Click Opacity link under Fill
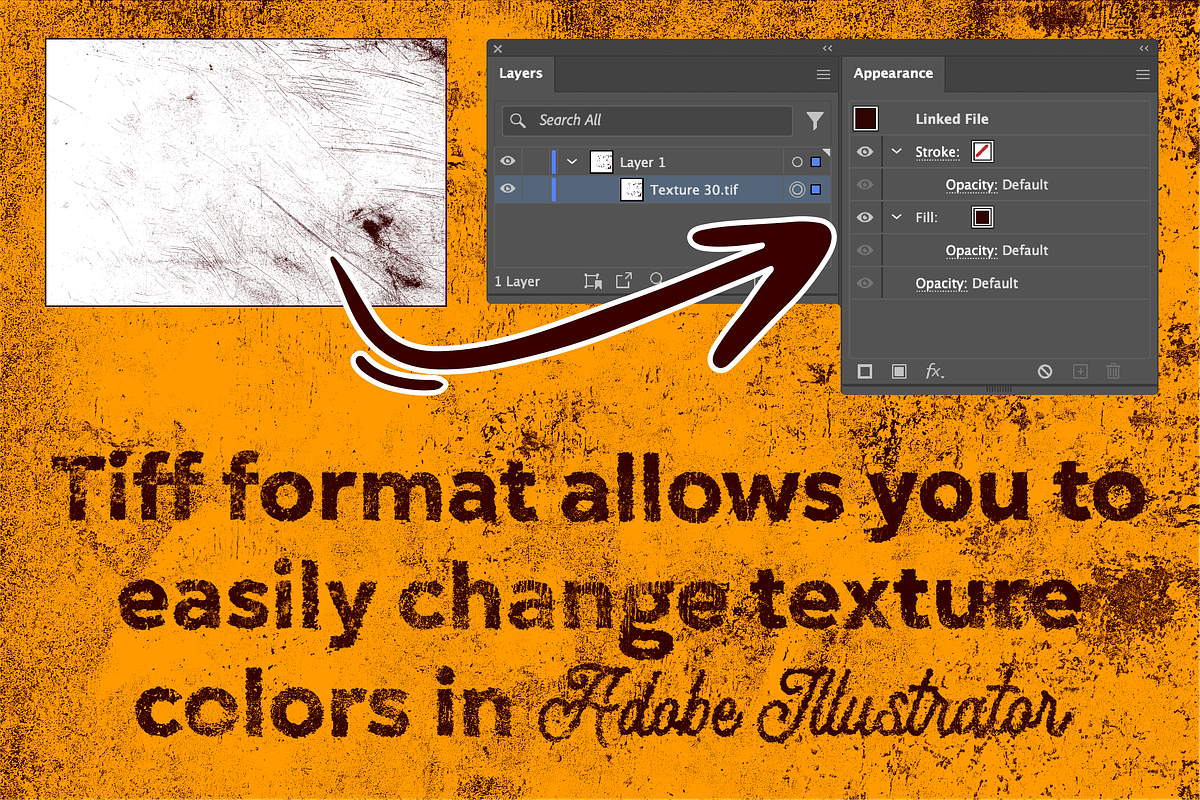 click(971, 250)
